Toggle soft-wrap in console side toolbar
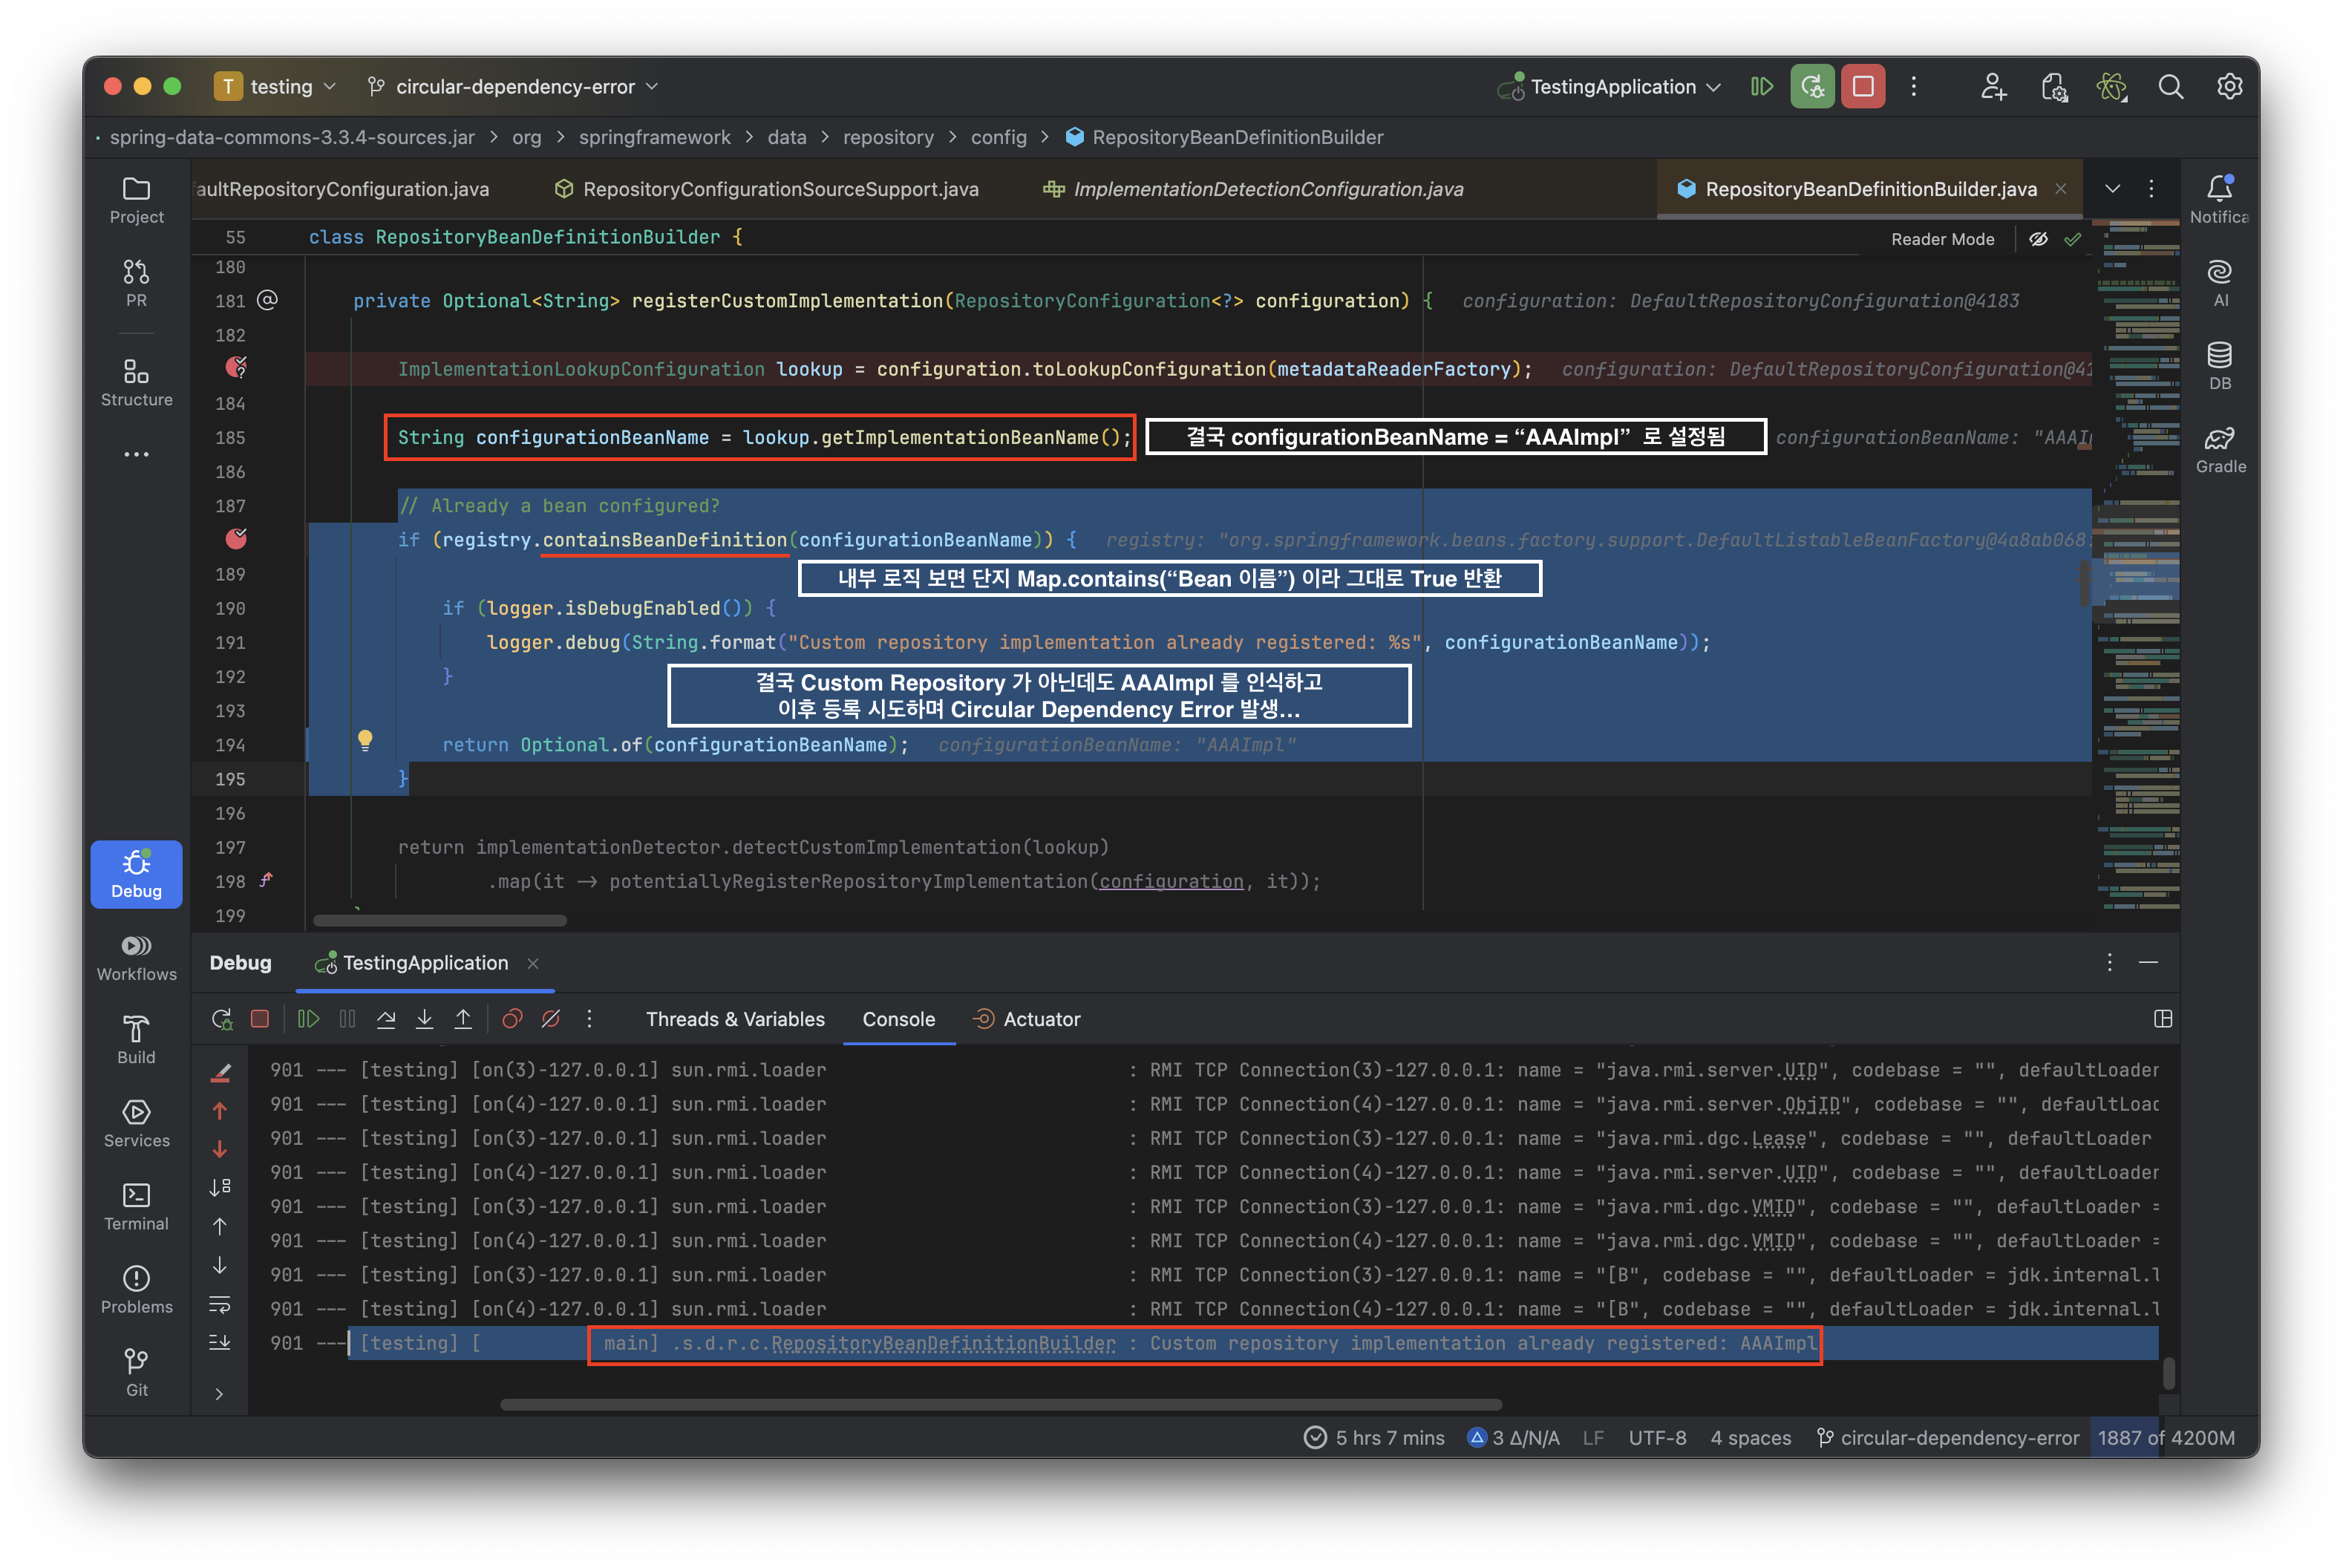Screen dimensions: 2343x1568 (x=220, y=1305)
